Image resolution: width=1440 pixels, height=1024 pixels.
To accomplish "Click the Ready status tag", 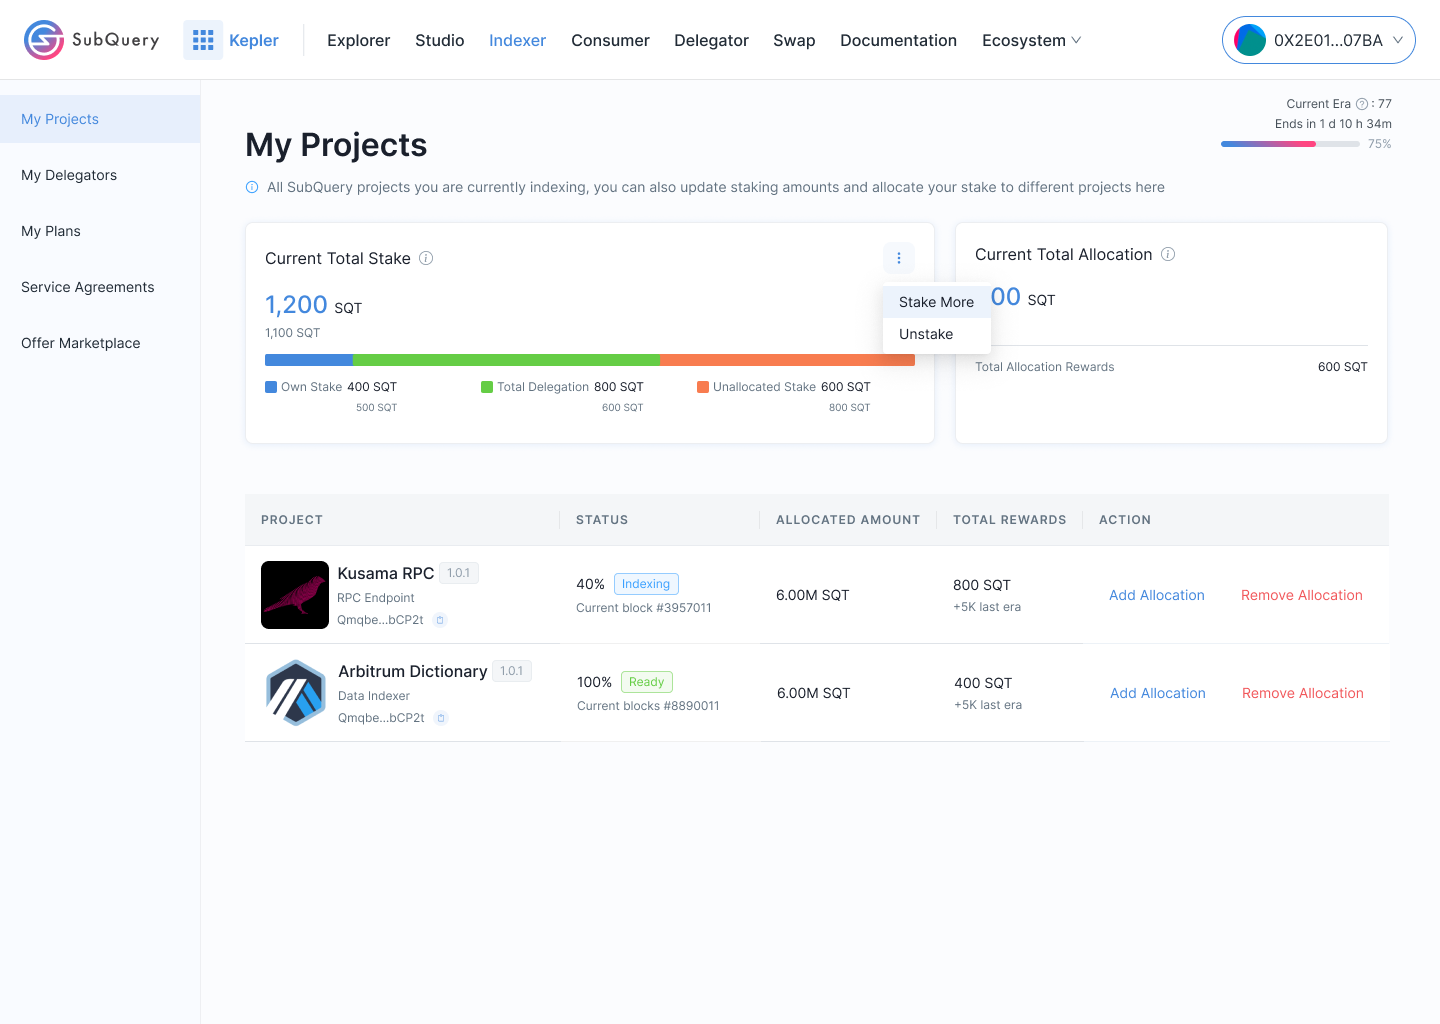I will coord(647,682).
